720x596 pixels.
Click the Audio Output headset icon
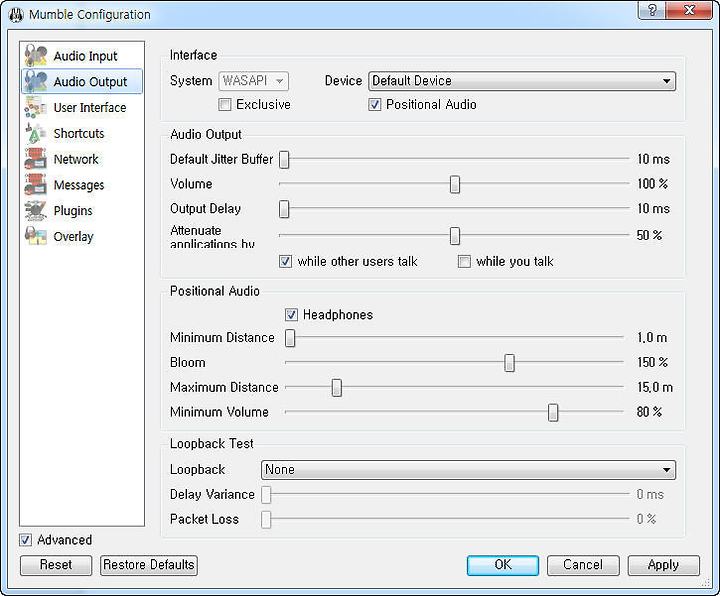click(x=36, y=81)
